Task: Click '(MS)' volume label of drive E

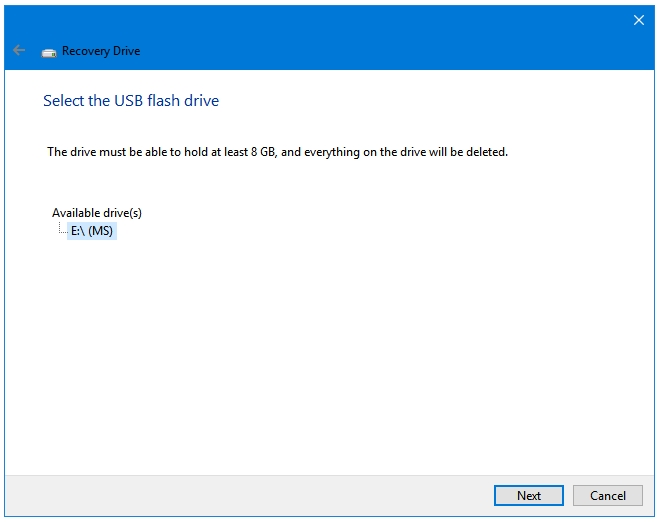Action: pos(100,231)
